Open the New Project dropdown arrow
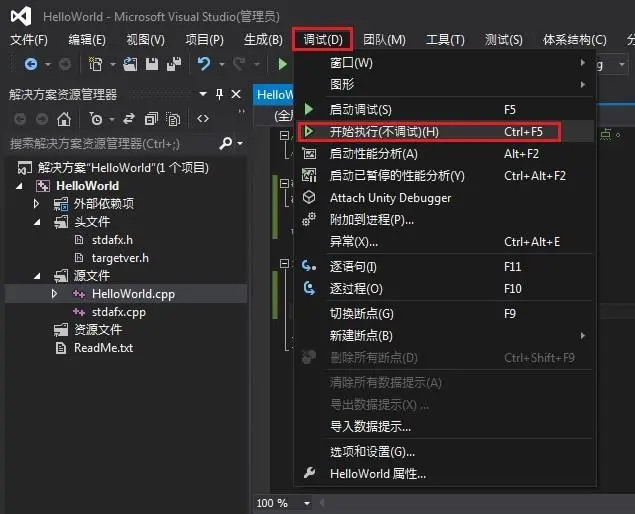Screen dimensions: 635x514 coord(113,64)
